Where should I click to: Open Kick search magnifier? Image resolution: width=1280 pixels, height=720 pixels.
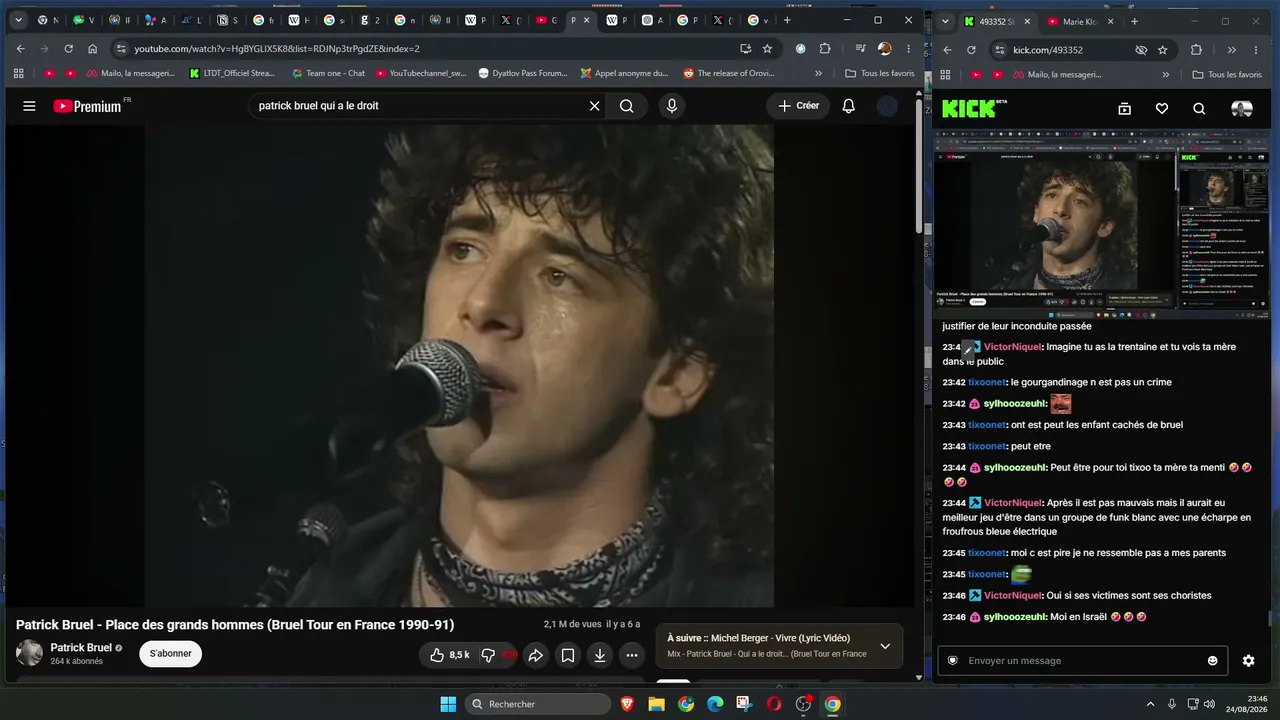coord(1199,109)
